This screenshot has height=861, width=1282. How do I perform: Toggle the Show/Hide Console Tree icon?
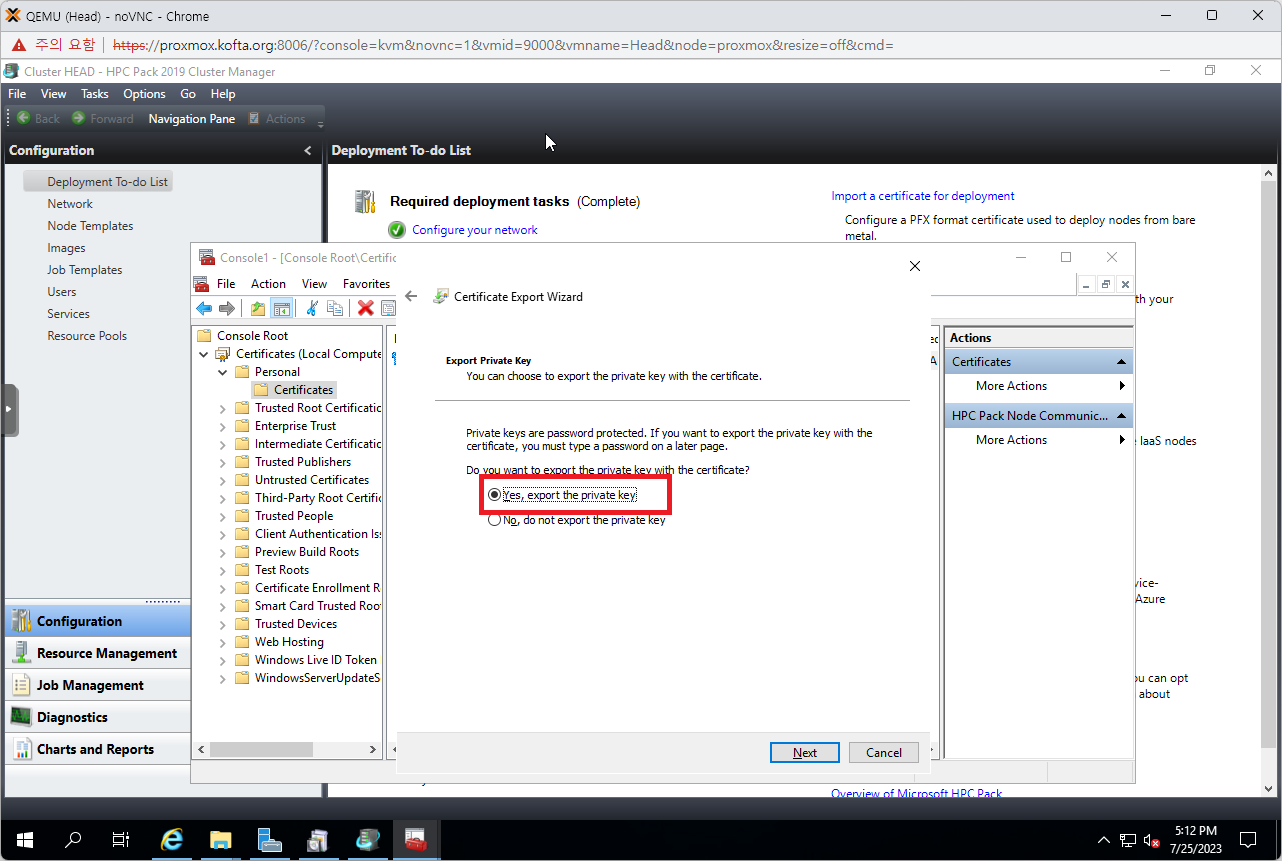tap(282, 308)
